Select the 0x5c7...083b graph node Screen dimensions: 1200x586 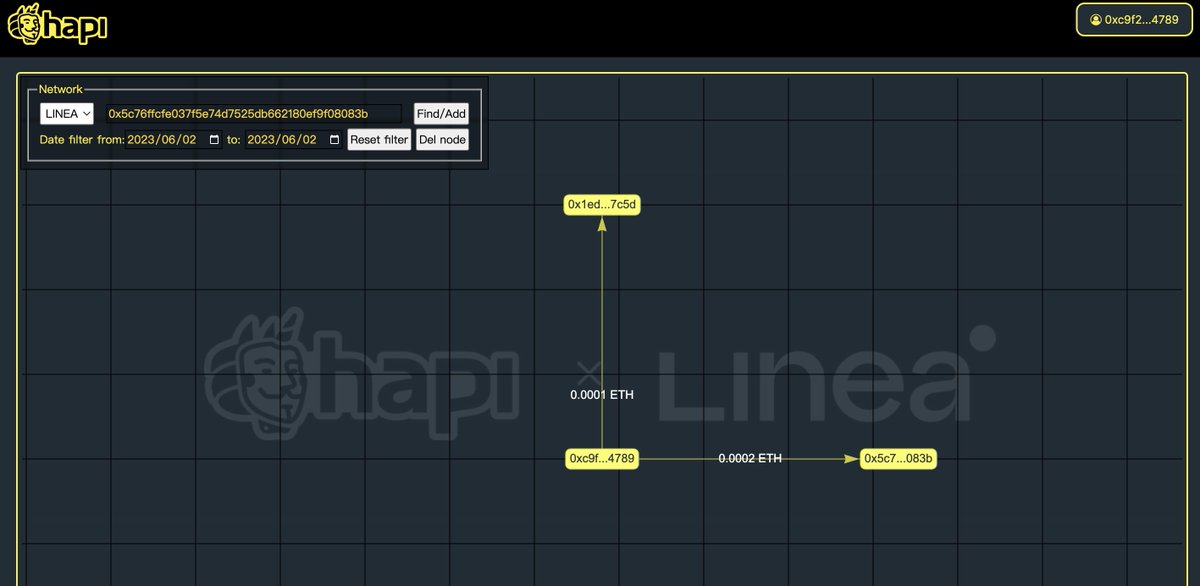pyautogui.click(x=899, y=459)
